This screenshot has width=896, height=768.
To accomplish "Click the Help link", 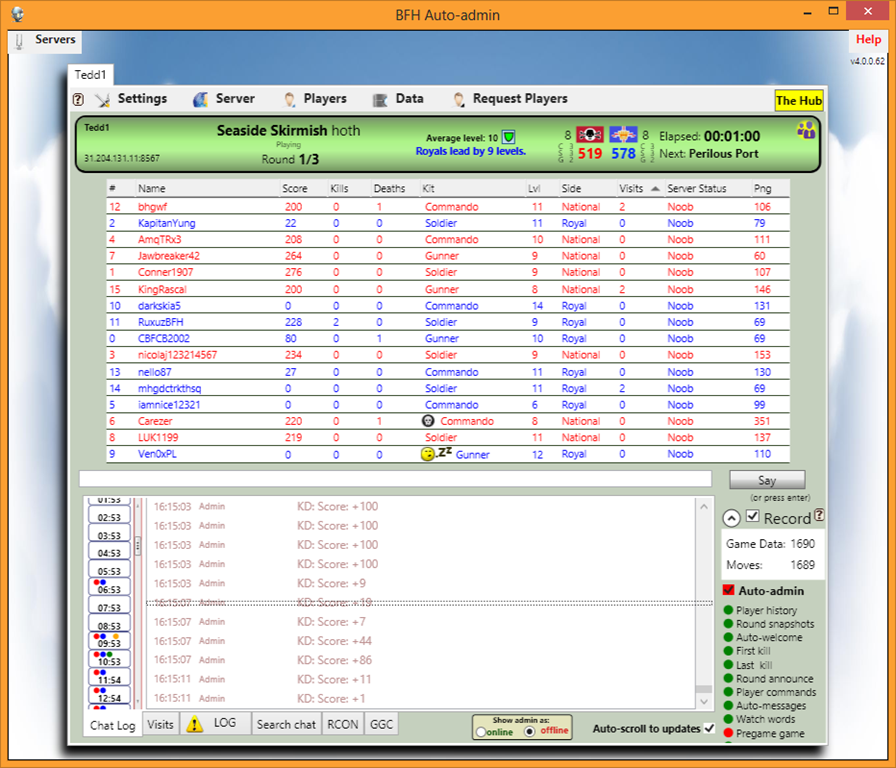I will click(868, 39).
